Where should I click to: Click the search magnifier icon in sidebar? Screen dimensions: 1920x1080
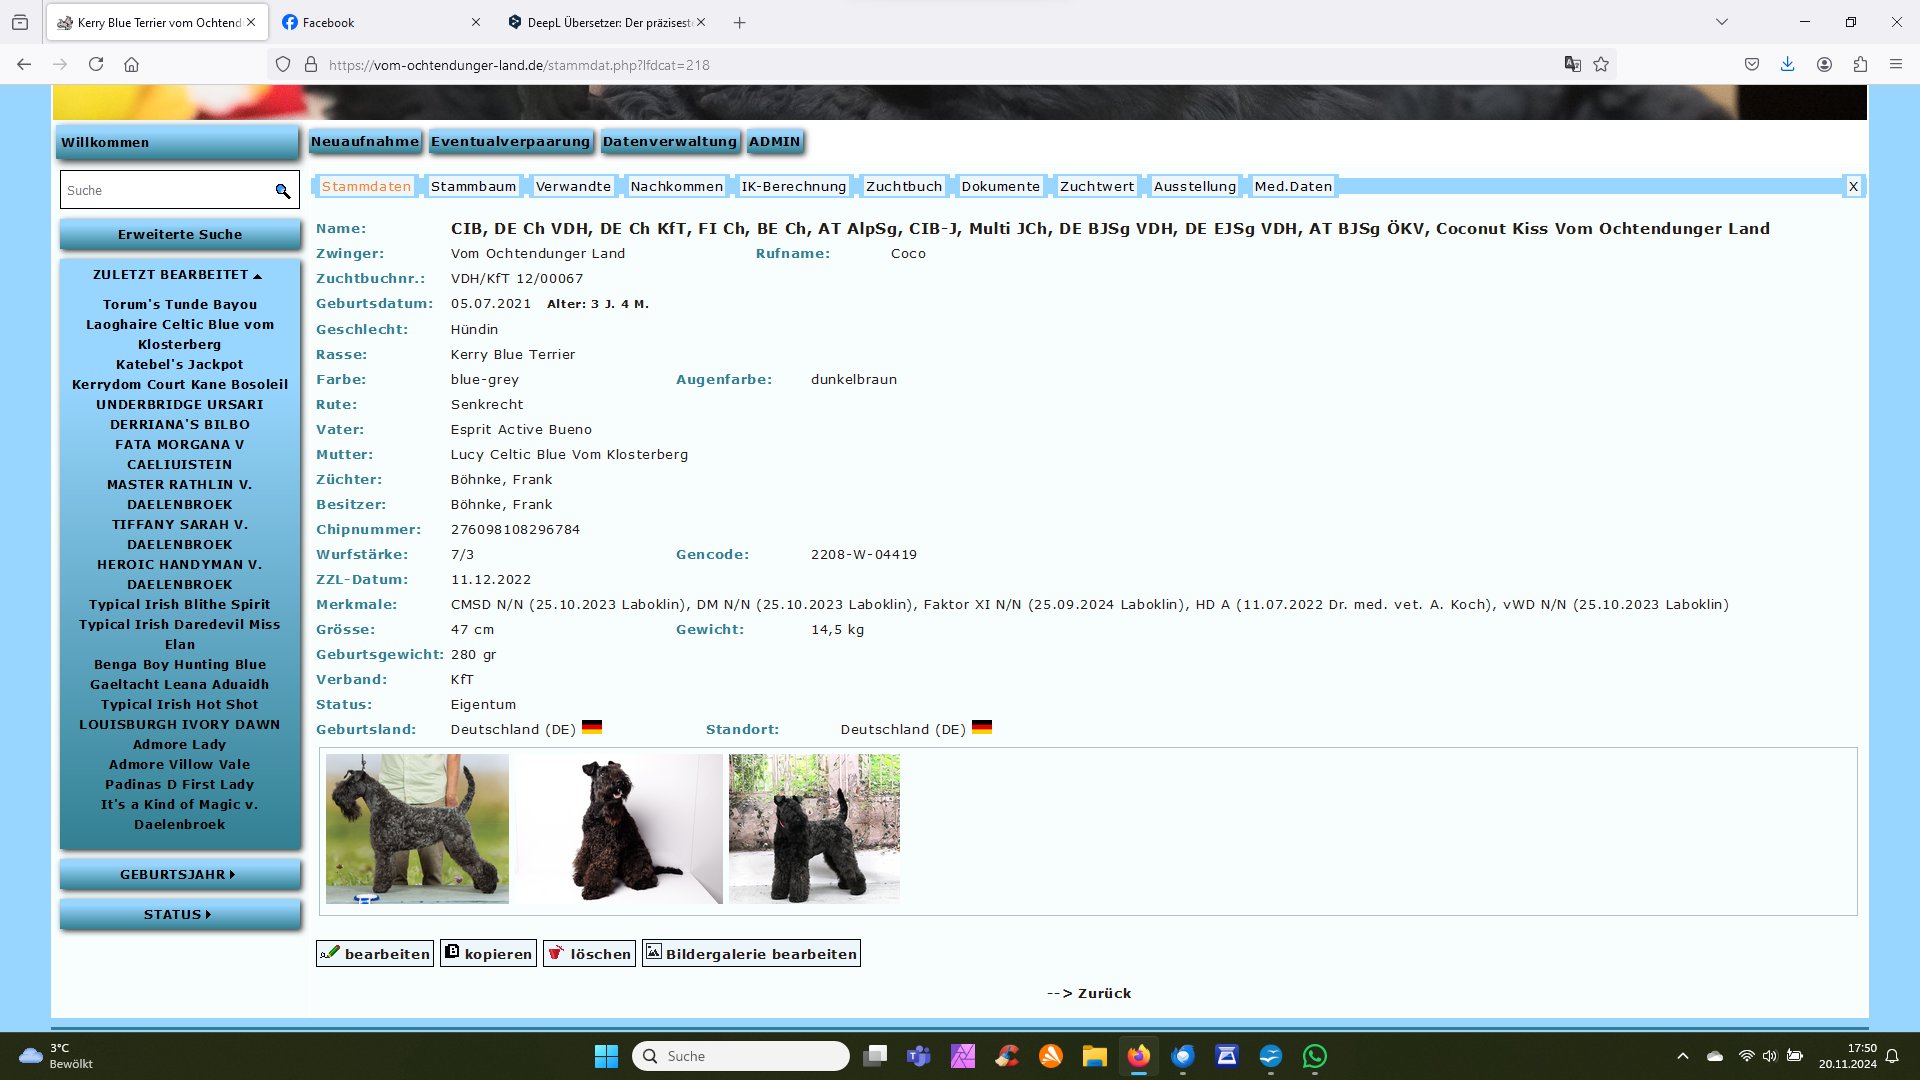tap(283, 191)
